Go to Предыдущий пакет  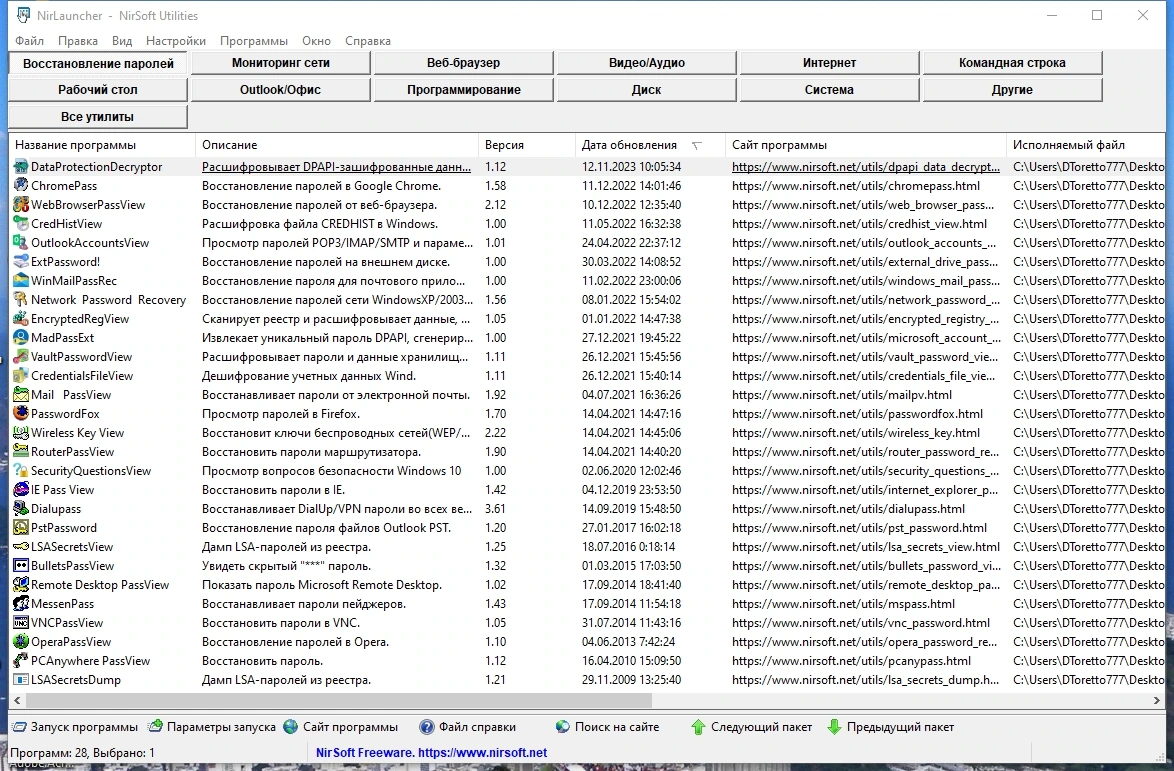click(x=890, y=727)
